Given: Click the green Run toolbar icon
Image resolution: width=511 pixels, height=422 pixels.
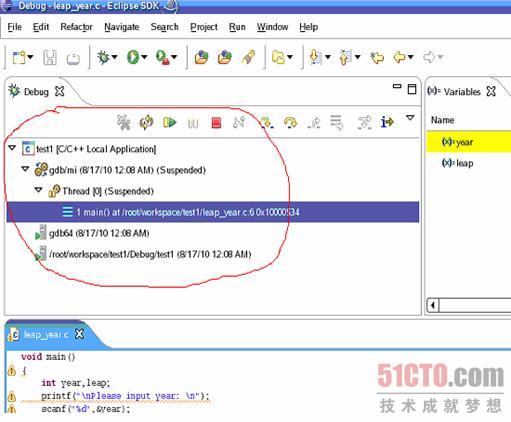Looking at the screenshot, I should tap(133, 57).
